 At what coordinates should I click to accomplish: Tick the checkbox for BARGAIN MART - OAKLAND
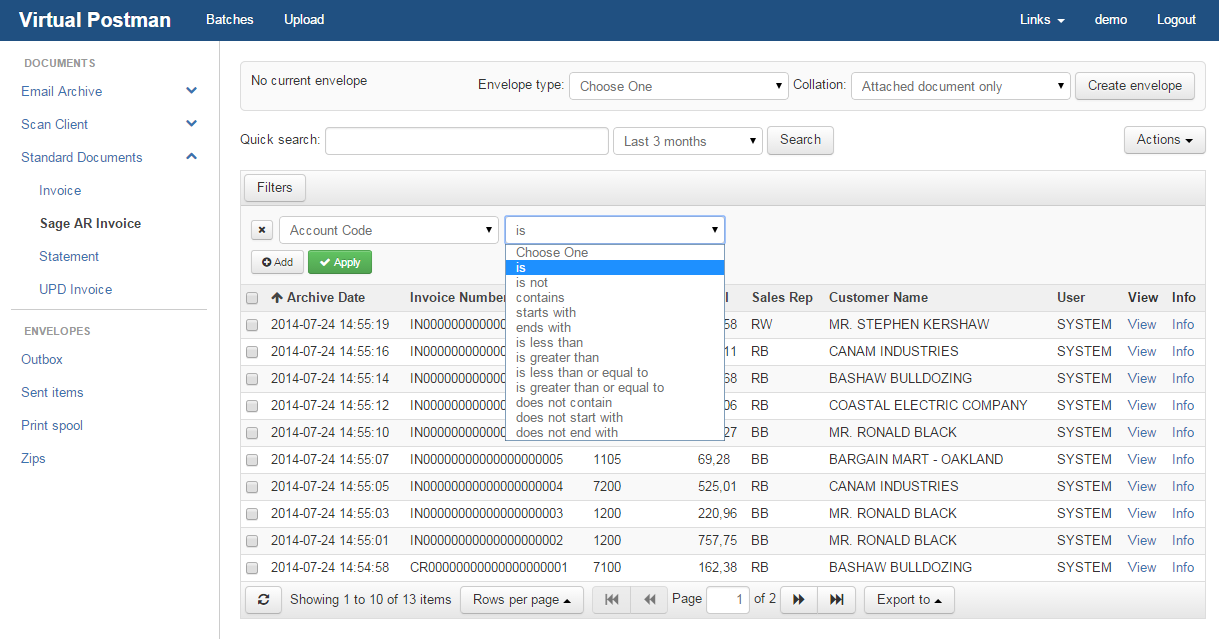tap(252, 460)
